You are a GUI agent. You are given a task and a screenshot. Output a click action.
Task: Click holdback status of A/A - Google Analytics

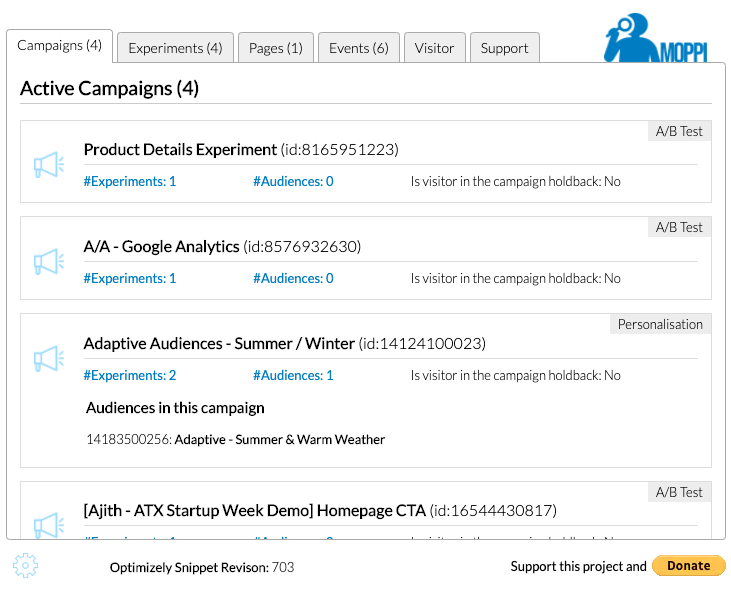(516, 278)
